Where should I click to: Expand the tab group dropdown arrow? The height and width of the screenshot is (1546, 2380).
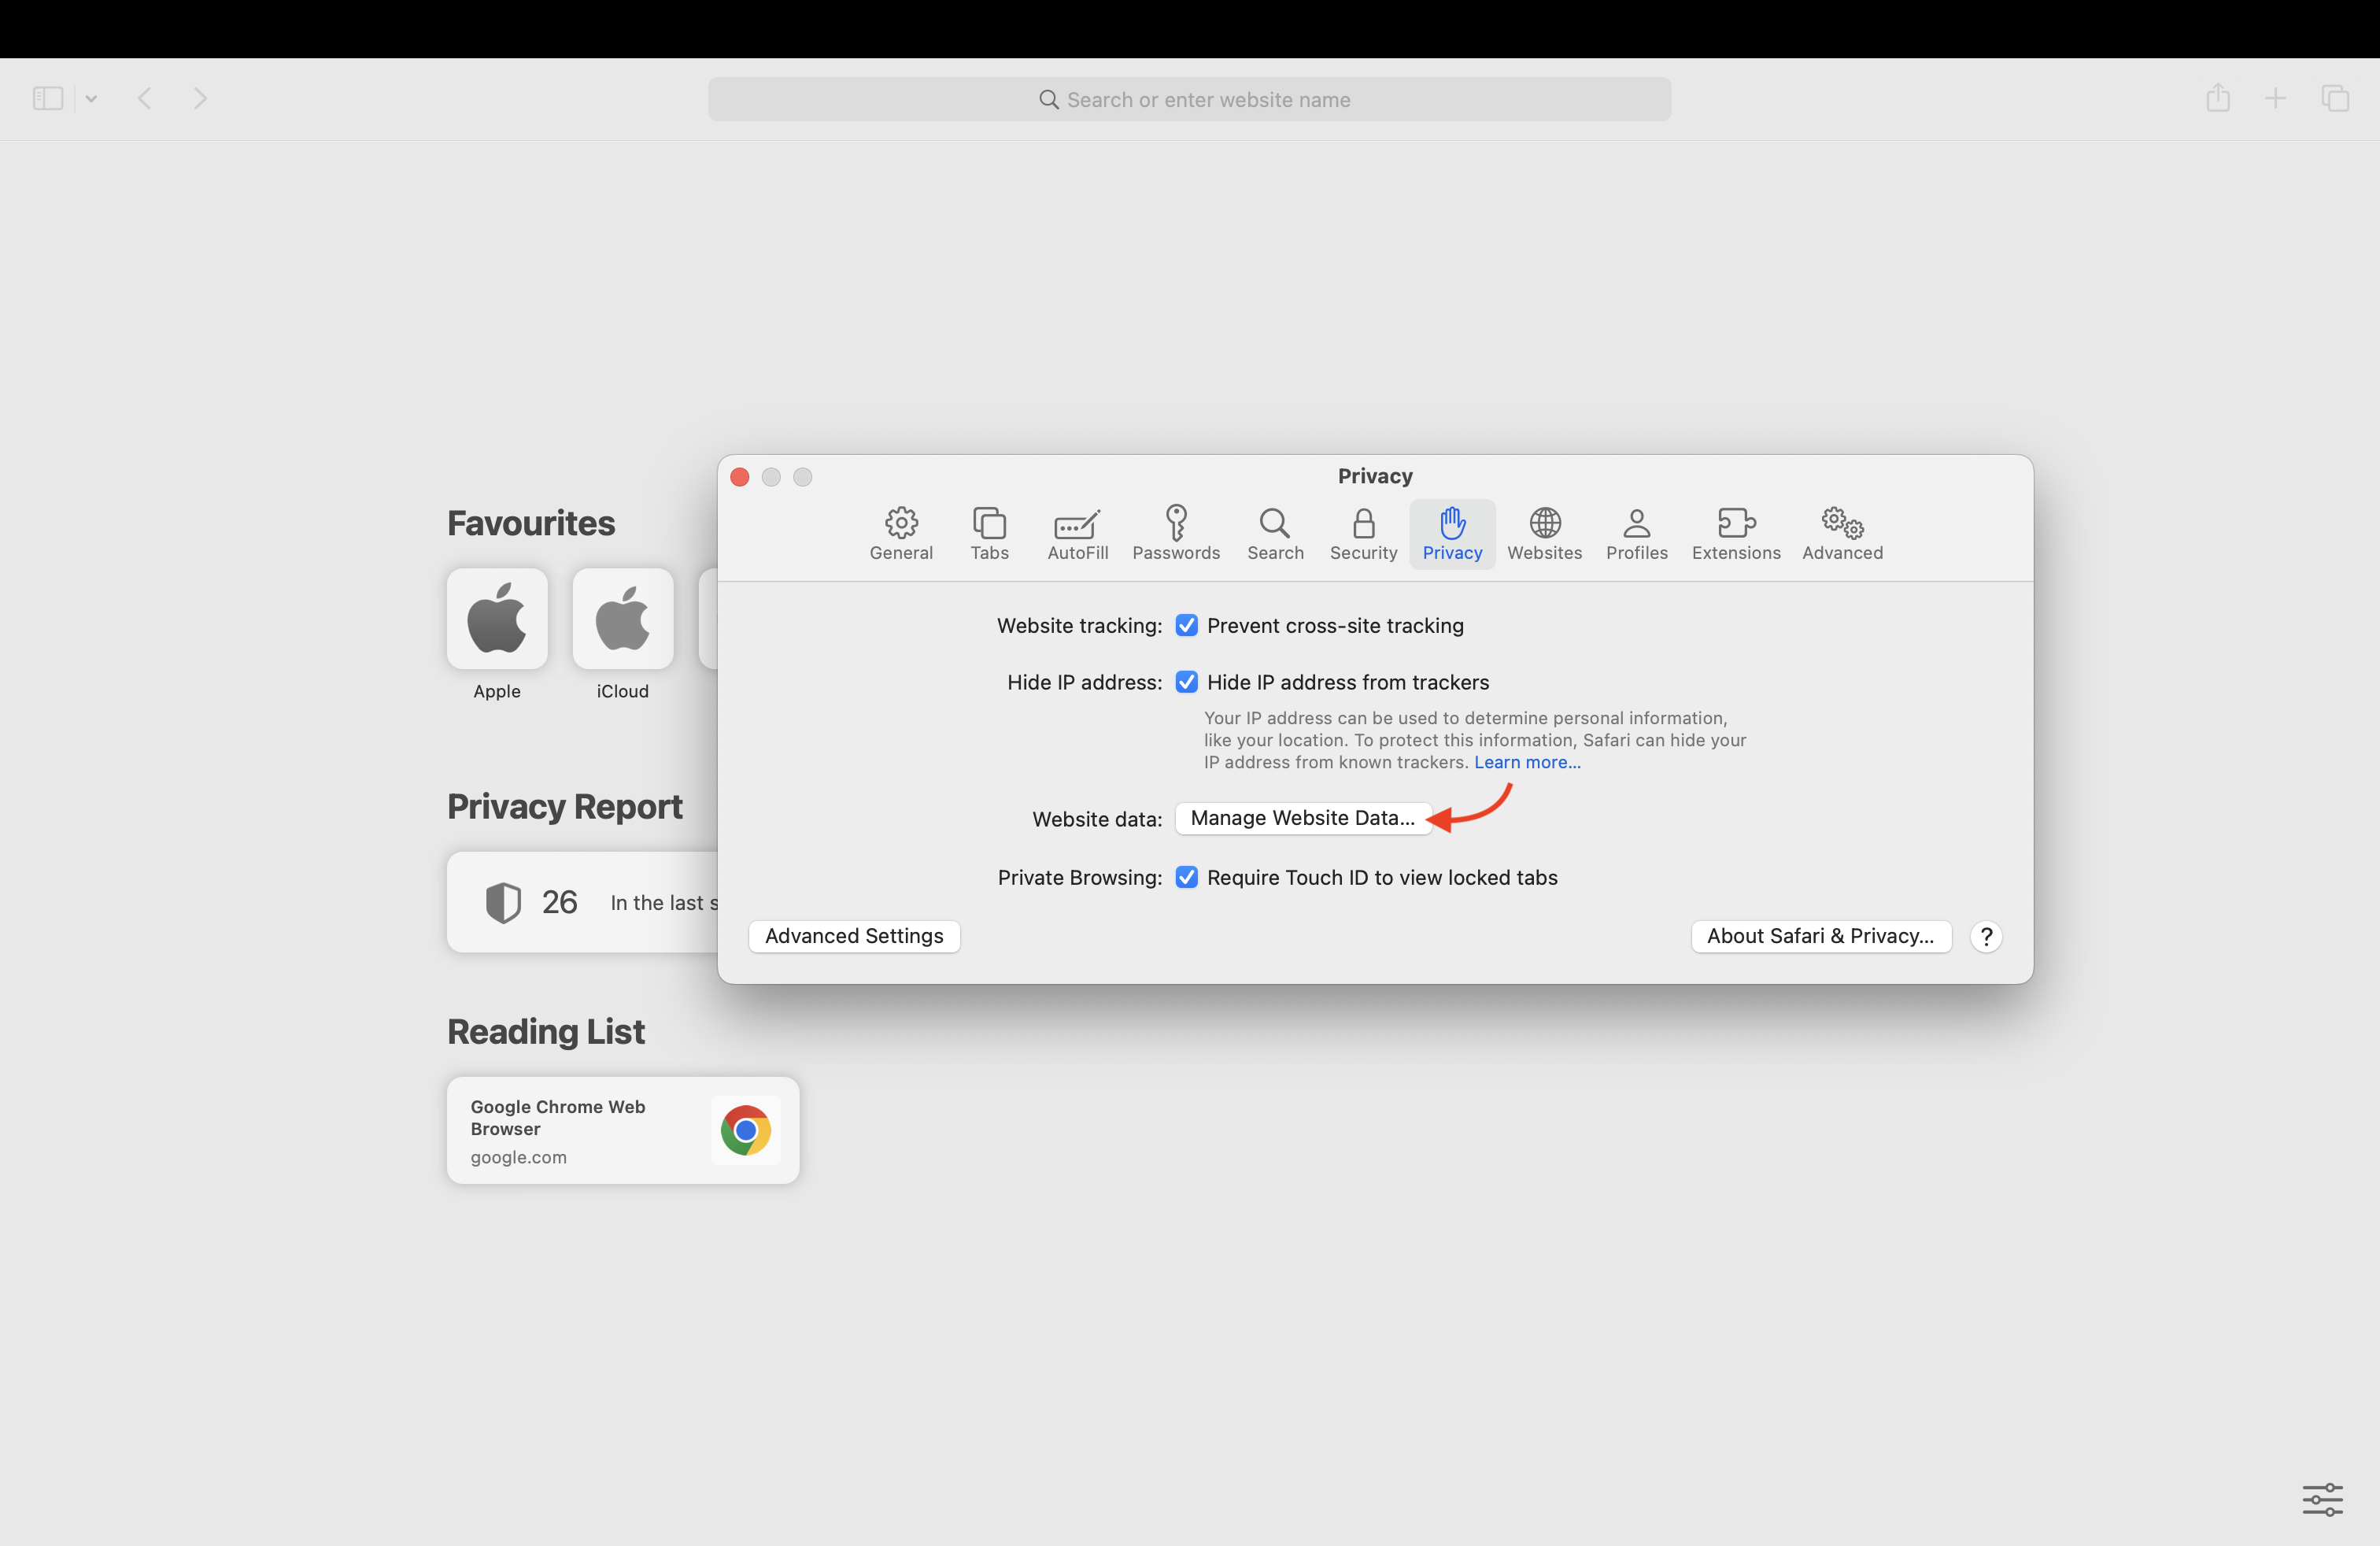coord(91,98)
